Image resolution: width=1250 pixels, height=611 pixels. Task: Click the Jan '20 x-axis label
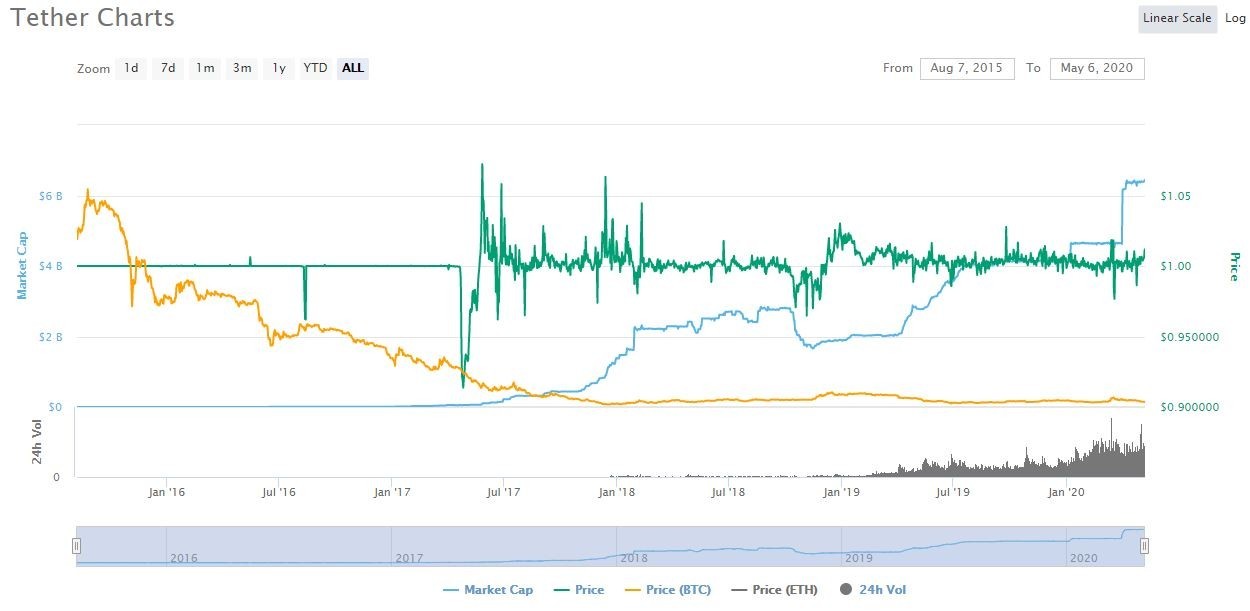[1067, 491]
